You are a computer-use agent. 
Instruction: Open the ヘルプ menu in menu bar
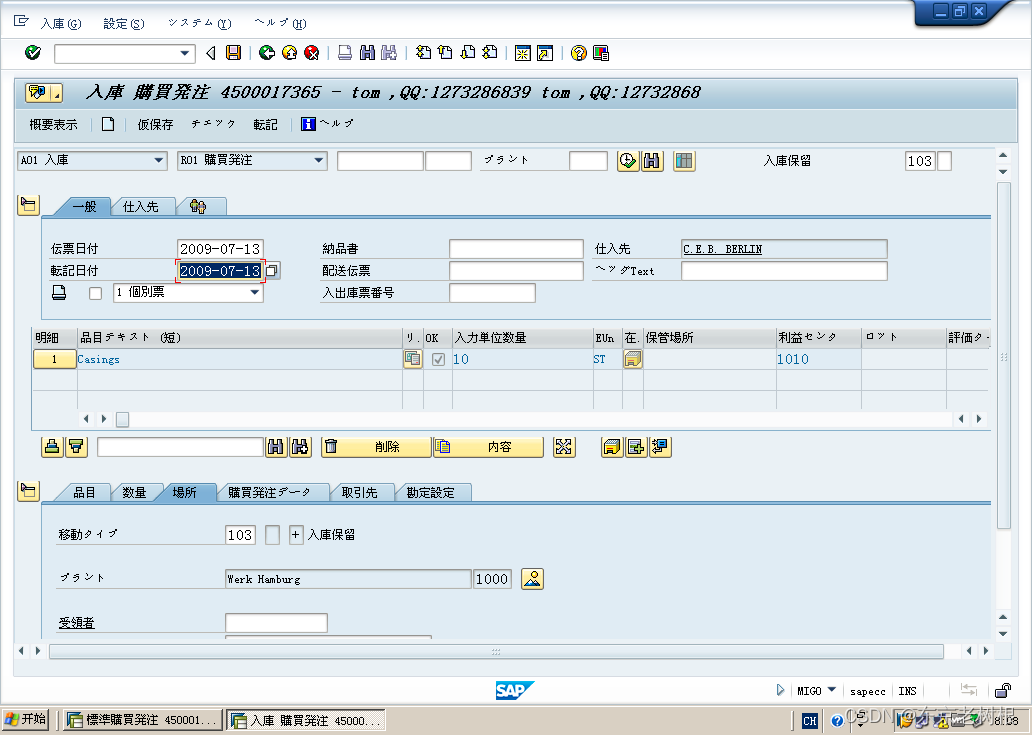click(x=280, y=23)
